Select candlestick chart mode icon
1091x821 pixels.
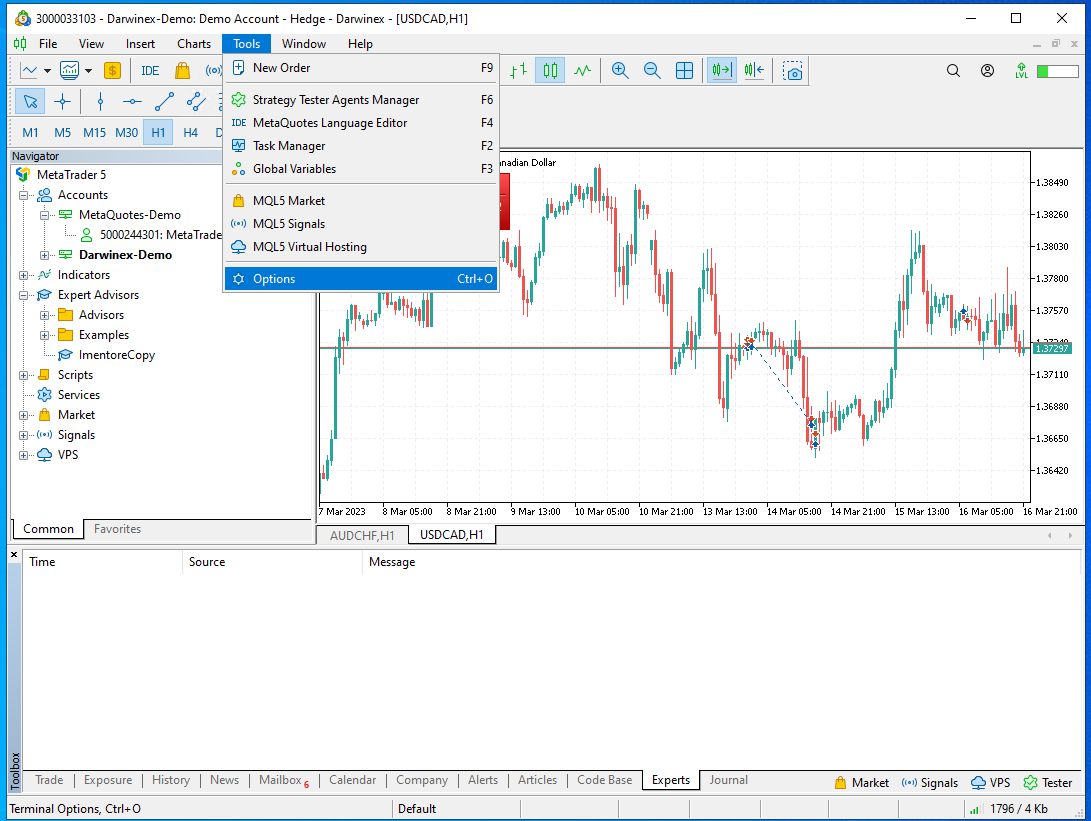550,70
